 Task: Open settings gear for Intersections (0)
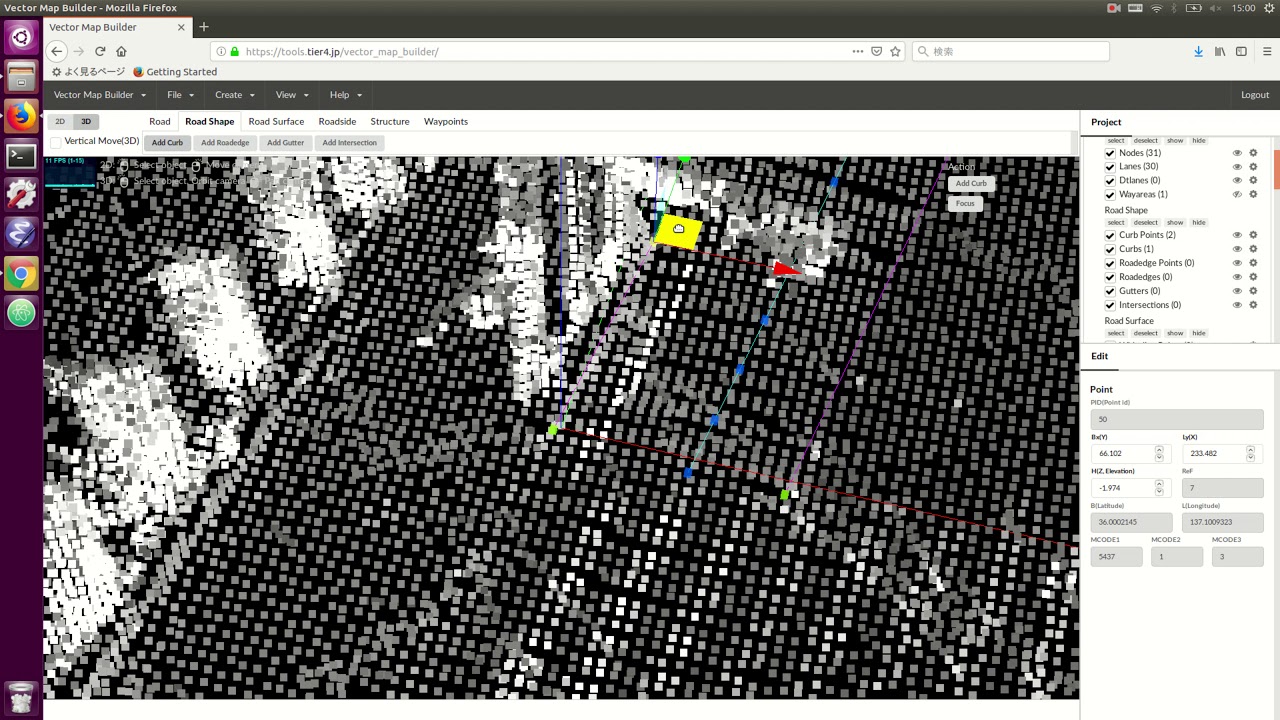(1253, 305)
